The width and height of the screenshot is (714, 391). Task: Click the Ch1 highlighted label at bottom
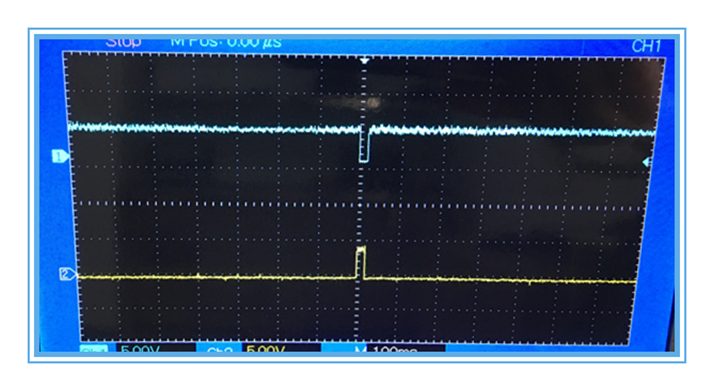coord(94,349)
